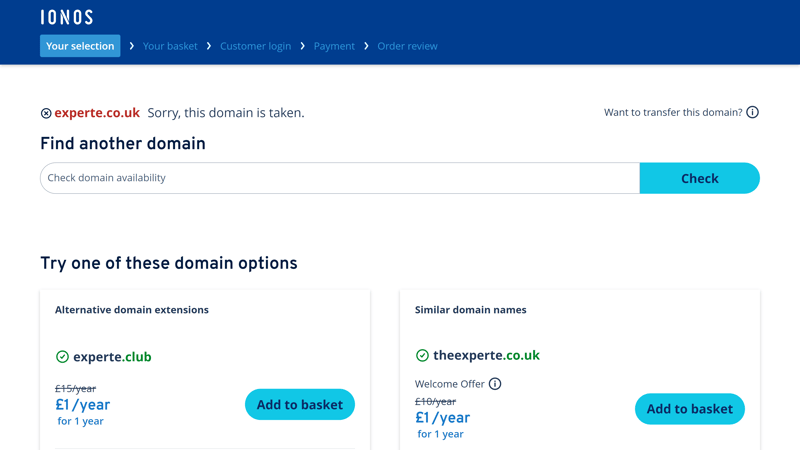
Task: Click the info icon beside transfer domain
Action: coord(752,112)
